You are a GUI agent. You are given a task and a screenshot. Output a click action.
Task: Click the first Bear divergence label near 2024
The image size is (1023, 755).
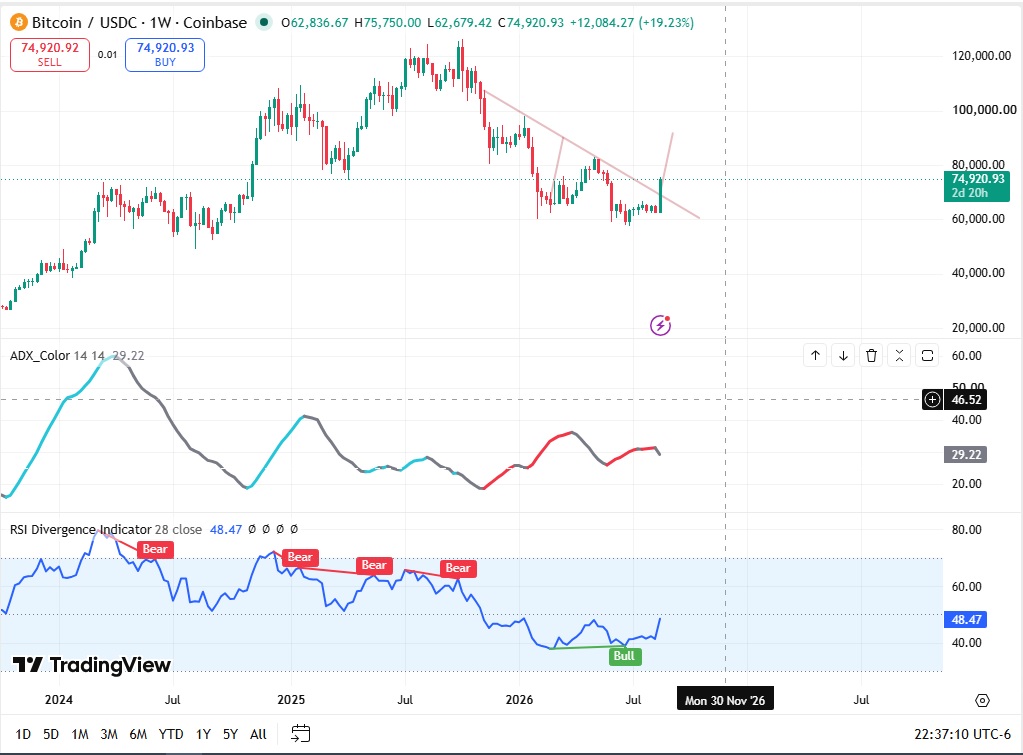(x=155, y=549)
